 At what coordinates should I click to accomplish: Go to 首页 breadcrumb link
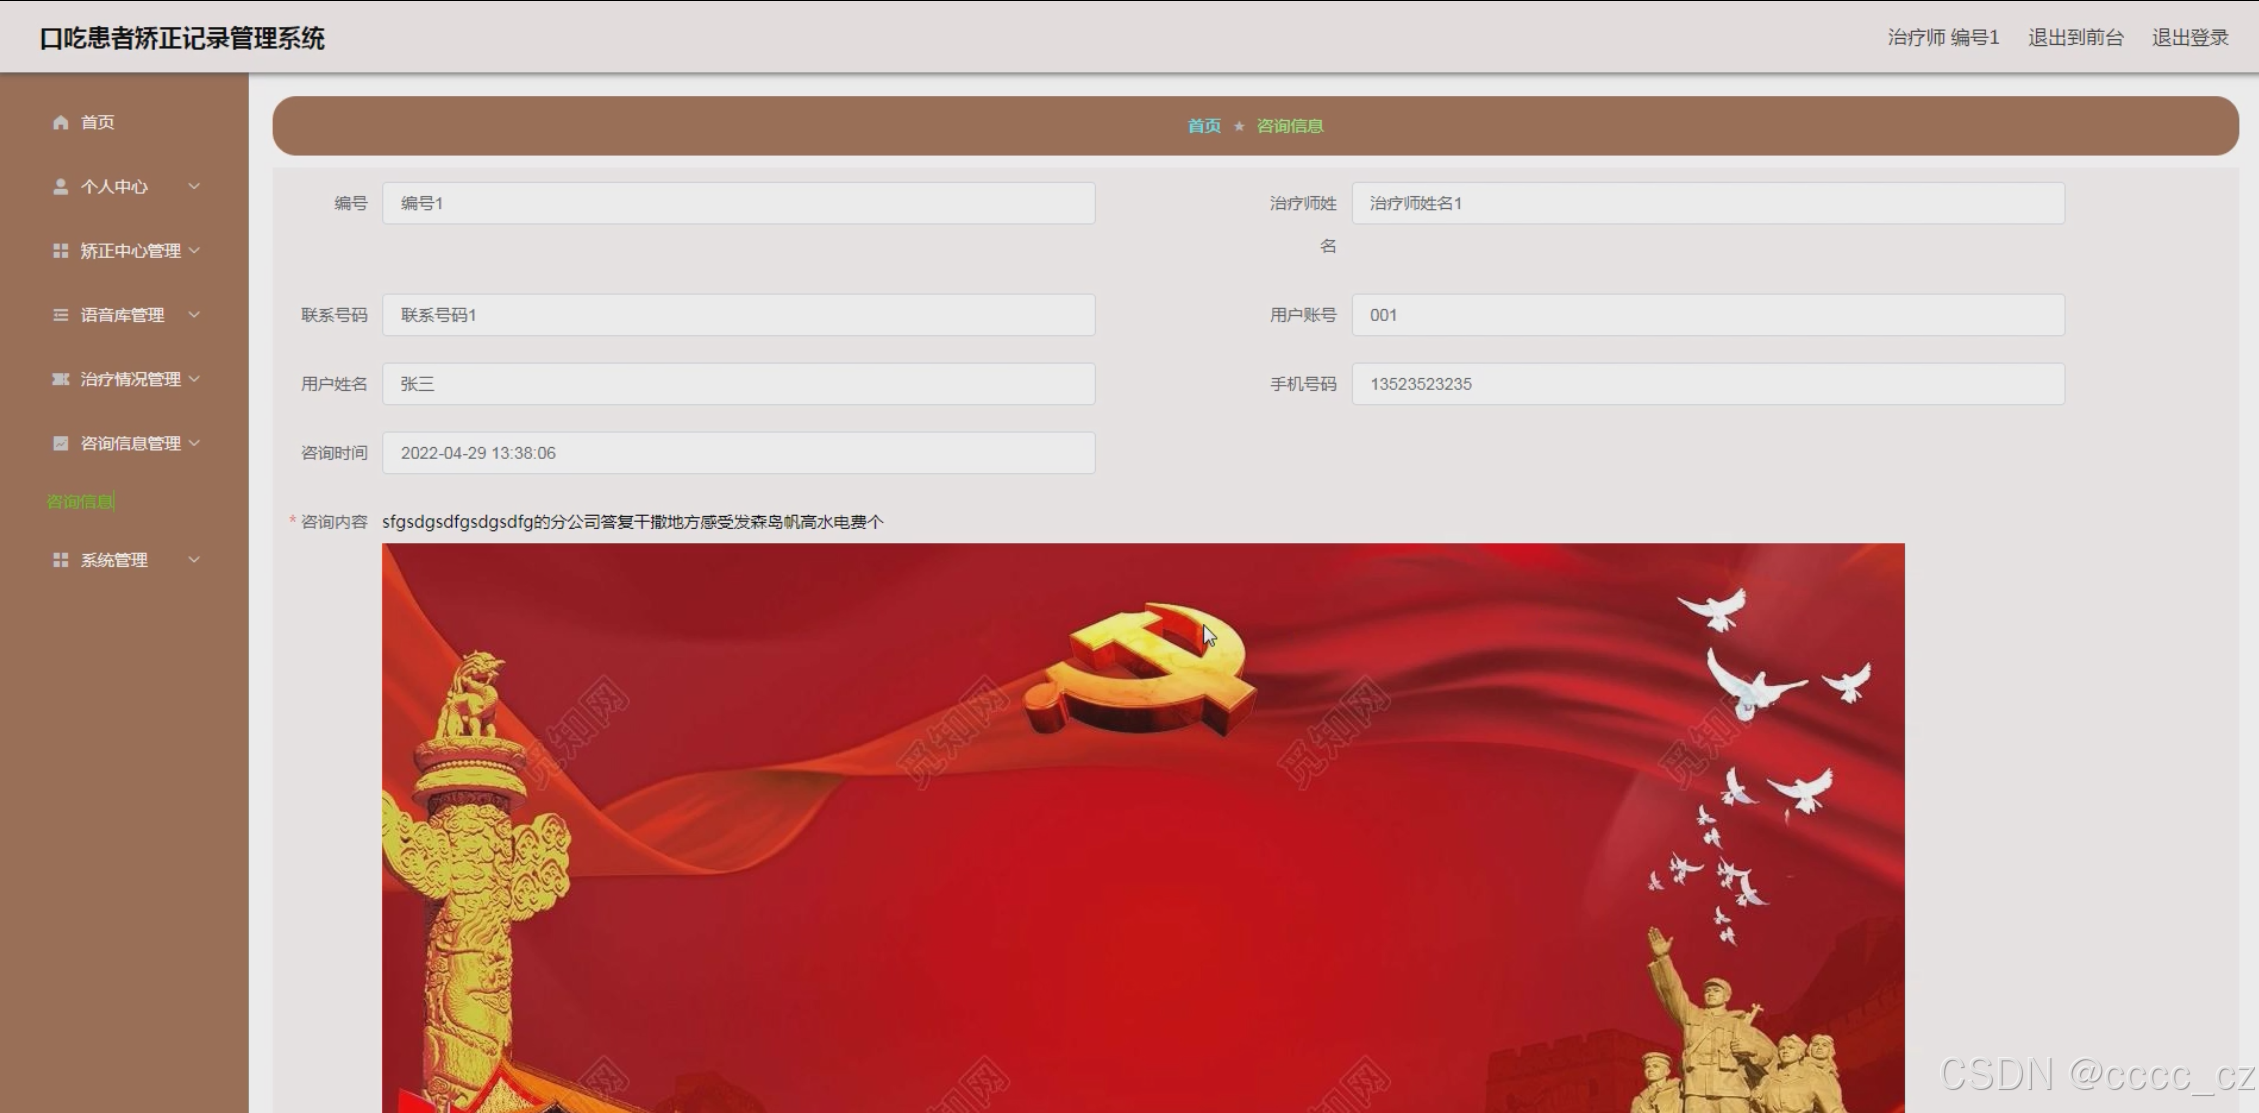[x=1204, y=126]
